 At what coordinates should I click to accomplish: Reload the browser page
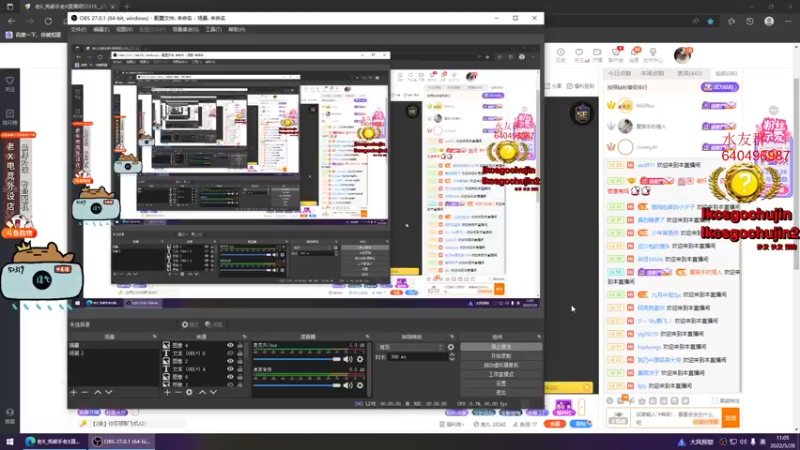coord(48,21)
